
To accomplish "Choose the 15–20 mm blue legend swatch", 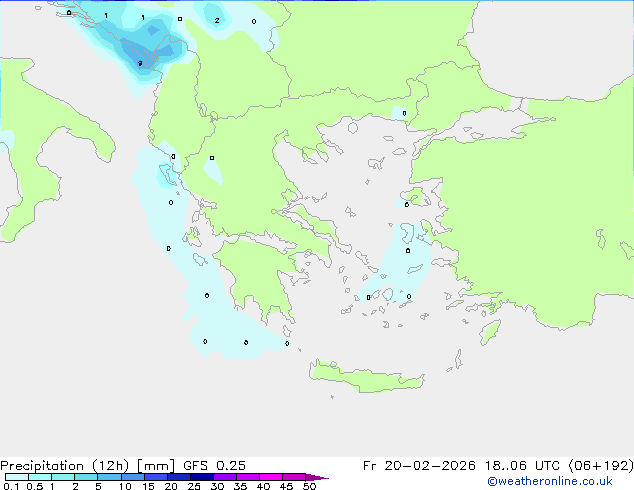I will click(x=156, y=477).
